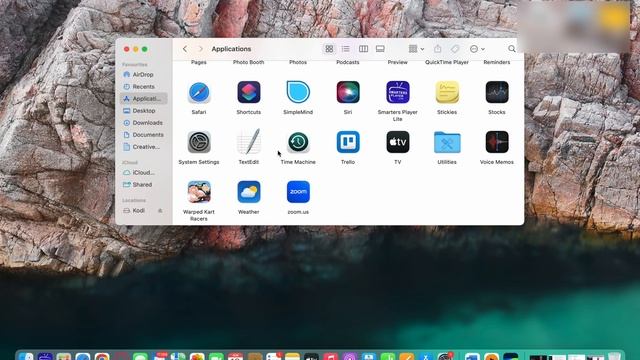
Task: Go forward with the right chevron
Action: 200,49
